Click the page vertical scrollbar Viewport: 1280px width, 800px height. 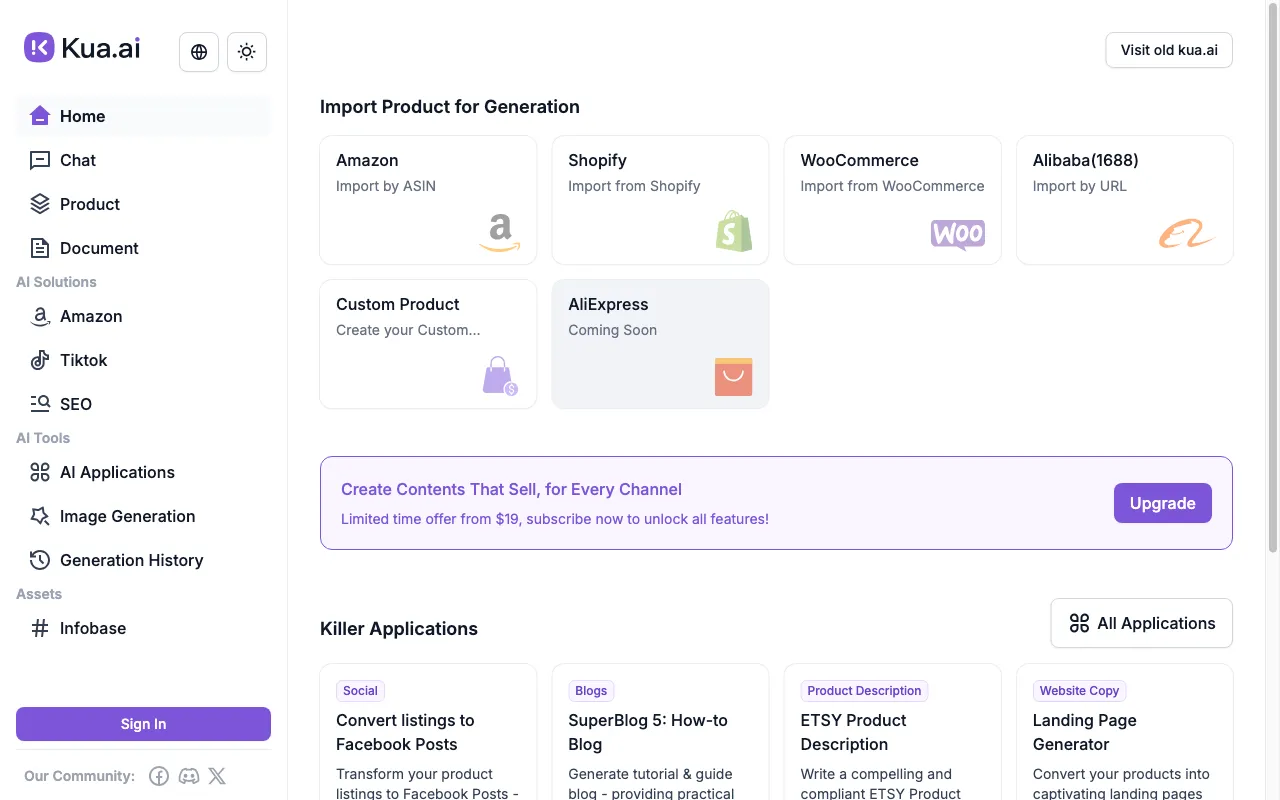[x=1273, y=278]
